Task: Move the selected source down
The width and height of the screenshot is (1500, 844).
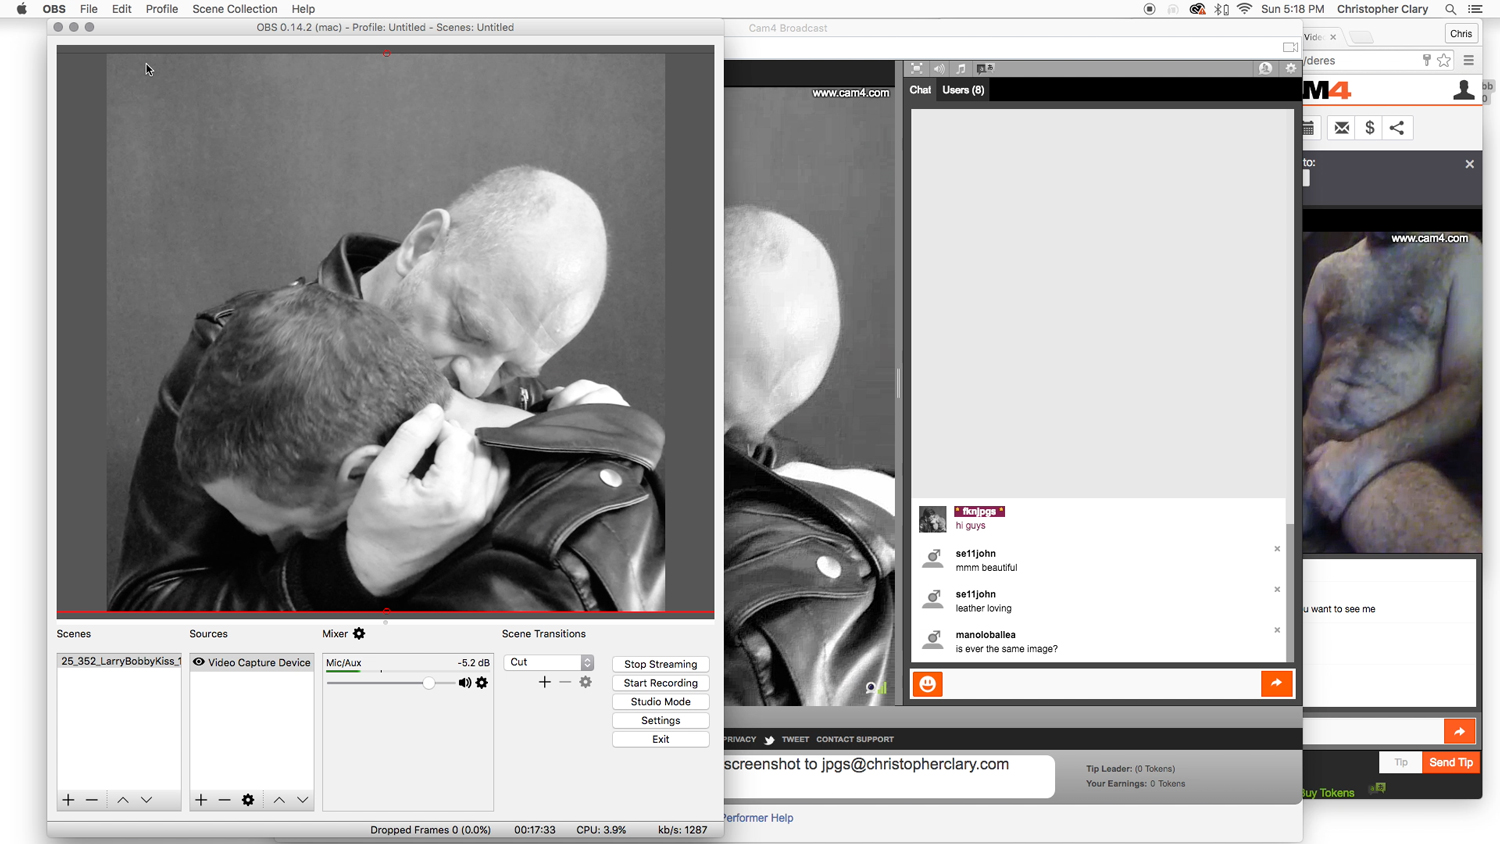Action: pos(303,800)
